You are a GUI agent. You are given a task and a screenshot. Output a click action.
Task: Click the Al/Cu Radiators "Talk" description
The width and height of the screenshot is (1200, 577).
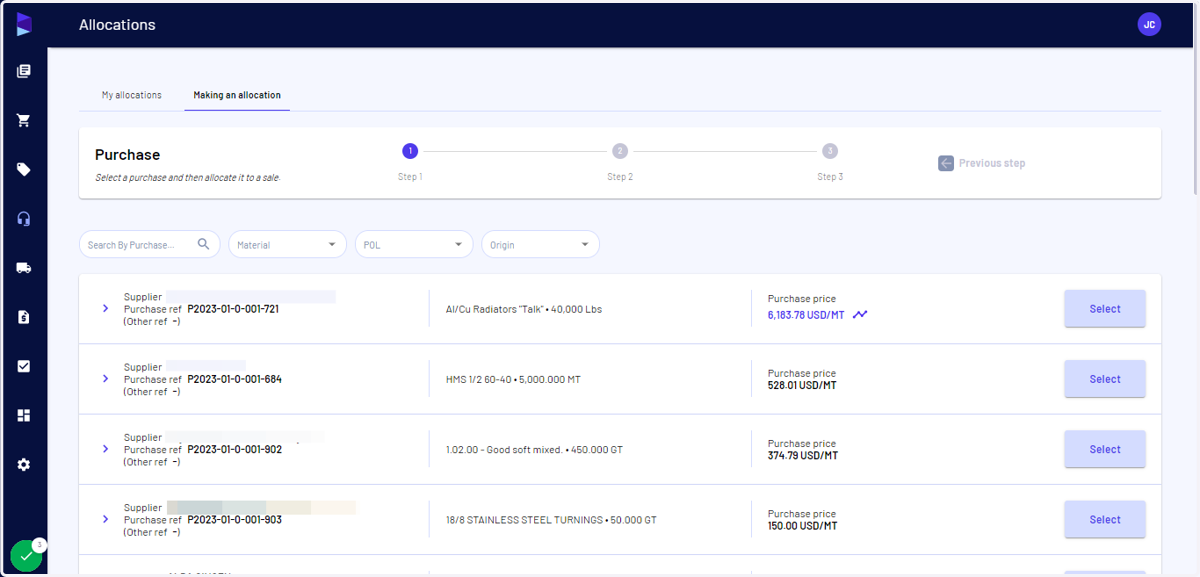tap(524, 309)
